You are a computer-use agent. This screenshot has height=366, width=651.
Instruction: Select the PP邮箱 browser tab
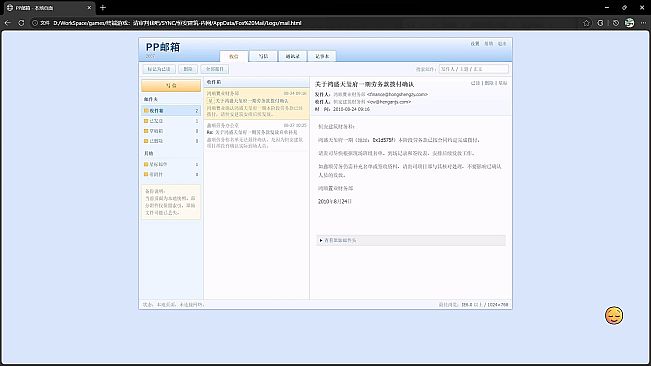(48, 7)
